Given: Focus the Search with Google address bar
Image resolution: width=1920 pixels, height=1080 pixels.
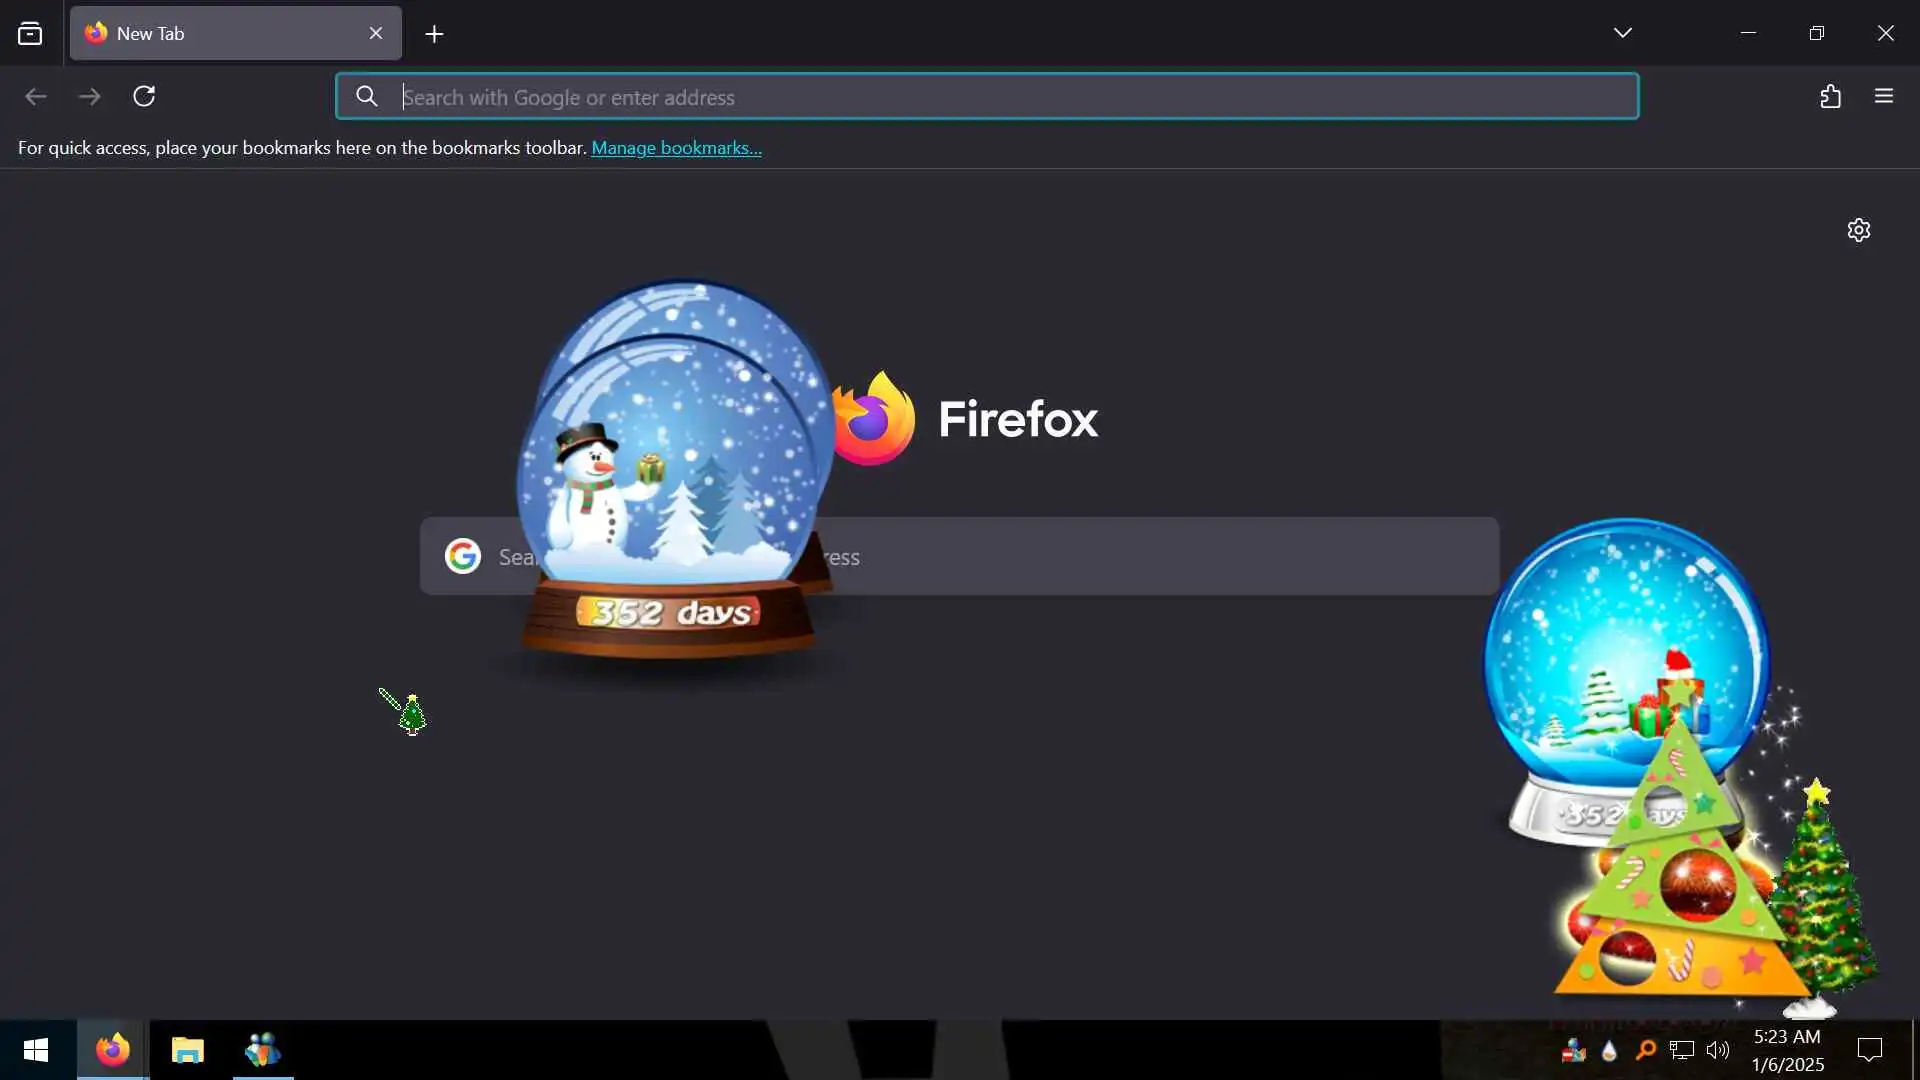Looking at the screenshot, I should (1000, 97).
